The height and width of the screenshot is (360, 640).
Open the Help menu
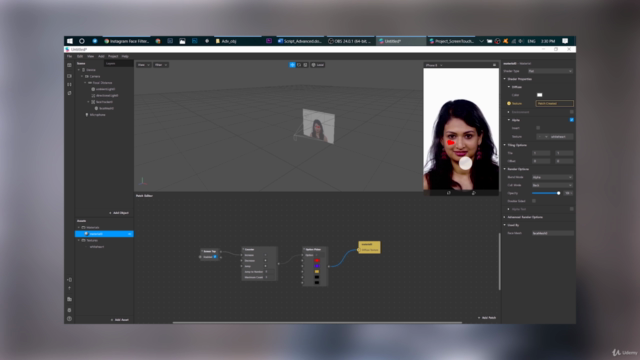coord(125,56)
